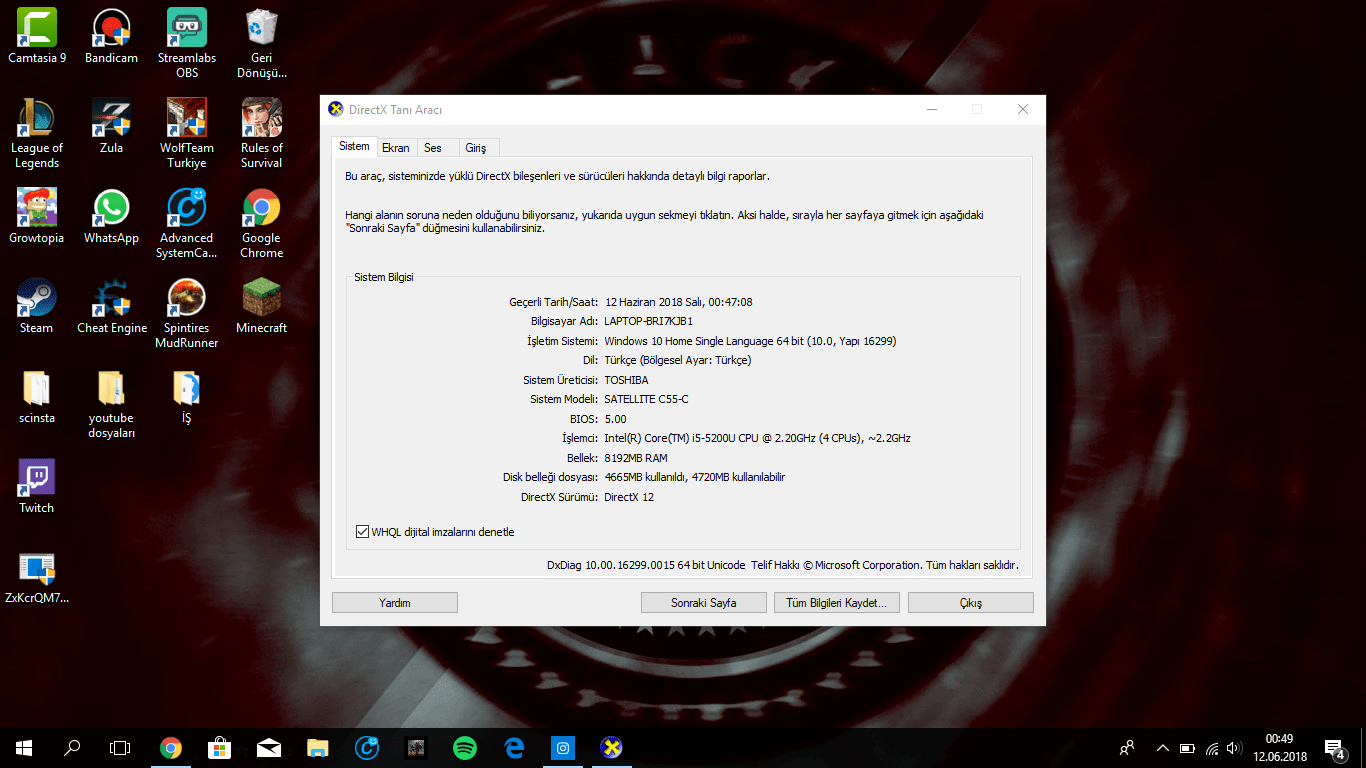Click the DirectX icon in the title bar
Screen dimensions: 1366x768
tap(336, 109)
